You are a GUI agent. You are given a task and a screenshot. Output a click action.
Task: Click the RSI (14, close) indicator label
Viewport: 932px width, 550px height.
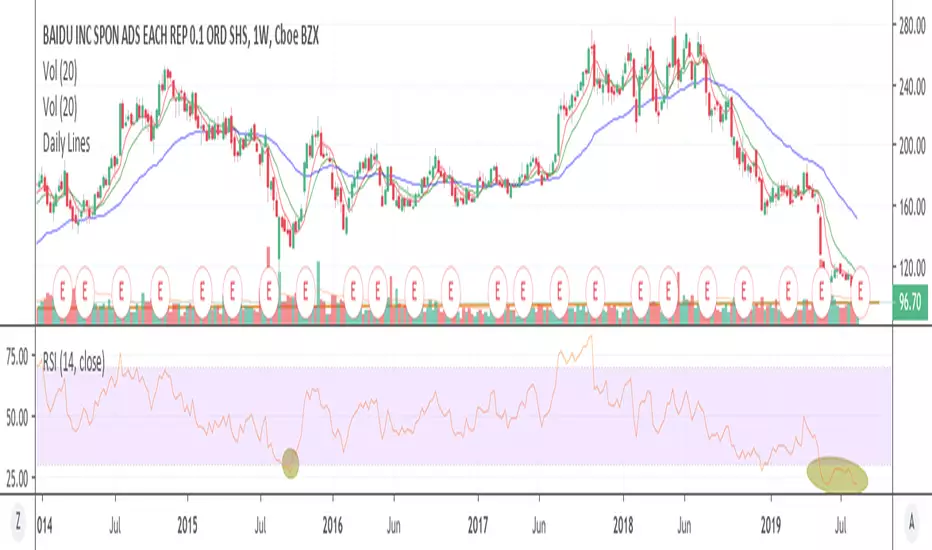(x=74, y=362)
